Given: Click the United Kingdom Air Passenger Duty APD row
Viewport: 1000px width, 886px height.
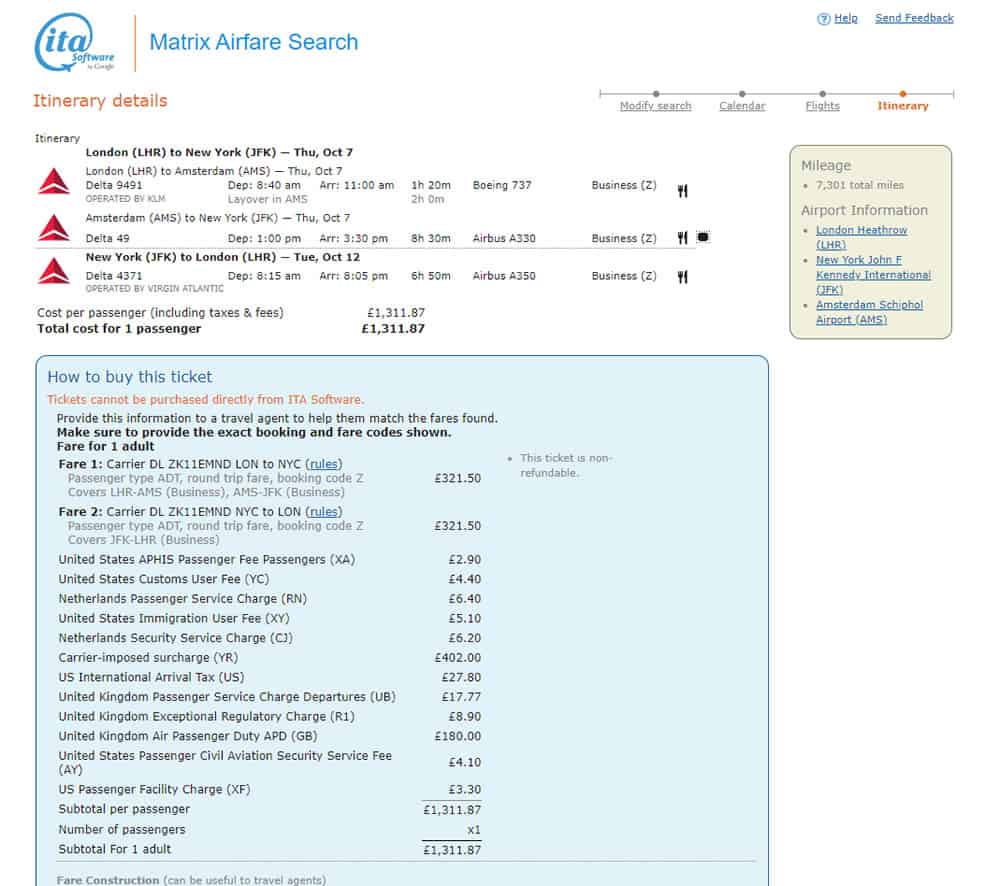Looking at the screenshot, I should click(270, 736).
